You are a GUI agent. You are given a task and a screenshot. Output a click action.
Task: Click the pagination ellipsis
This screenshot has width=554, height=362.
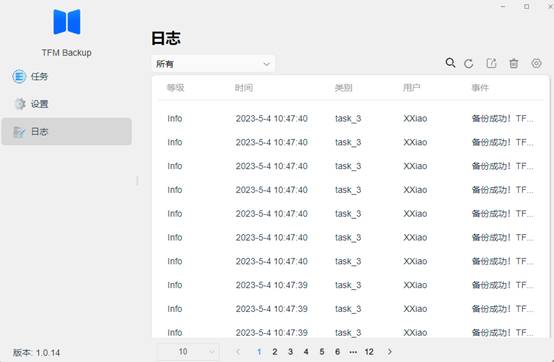coord(353,352)
